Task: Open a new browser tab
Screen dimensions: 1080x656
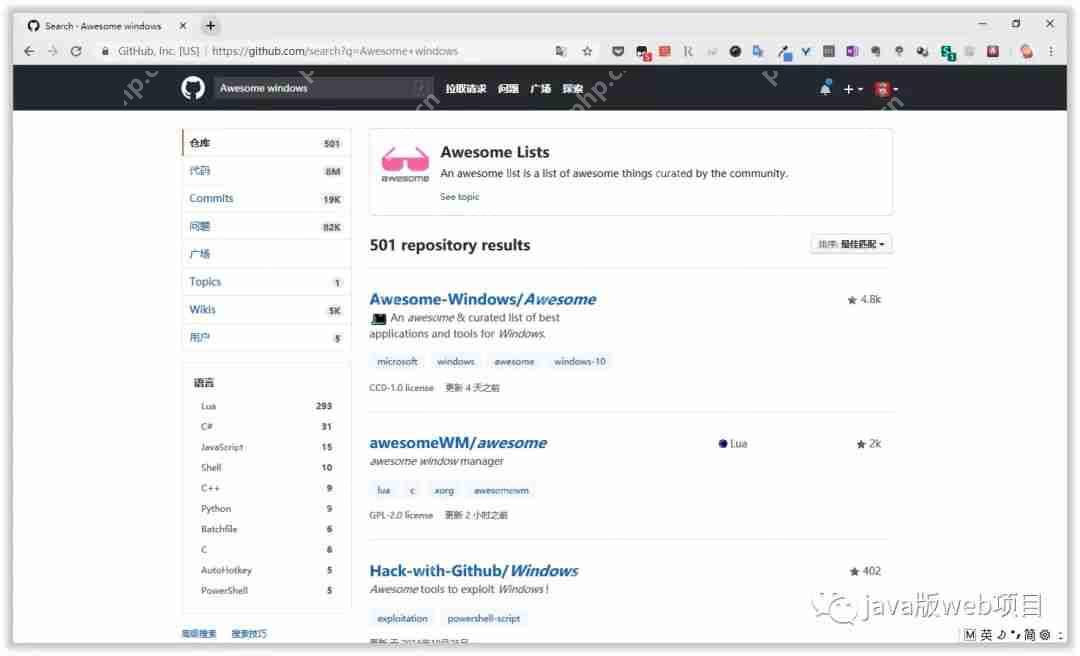Action: [210, 25]
